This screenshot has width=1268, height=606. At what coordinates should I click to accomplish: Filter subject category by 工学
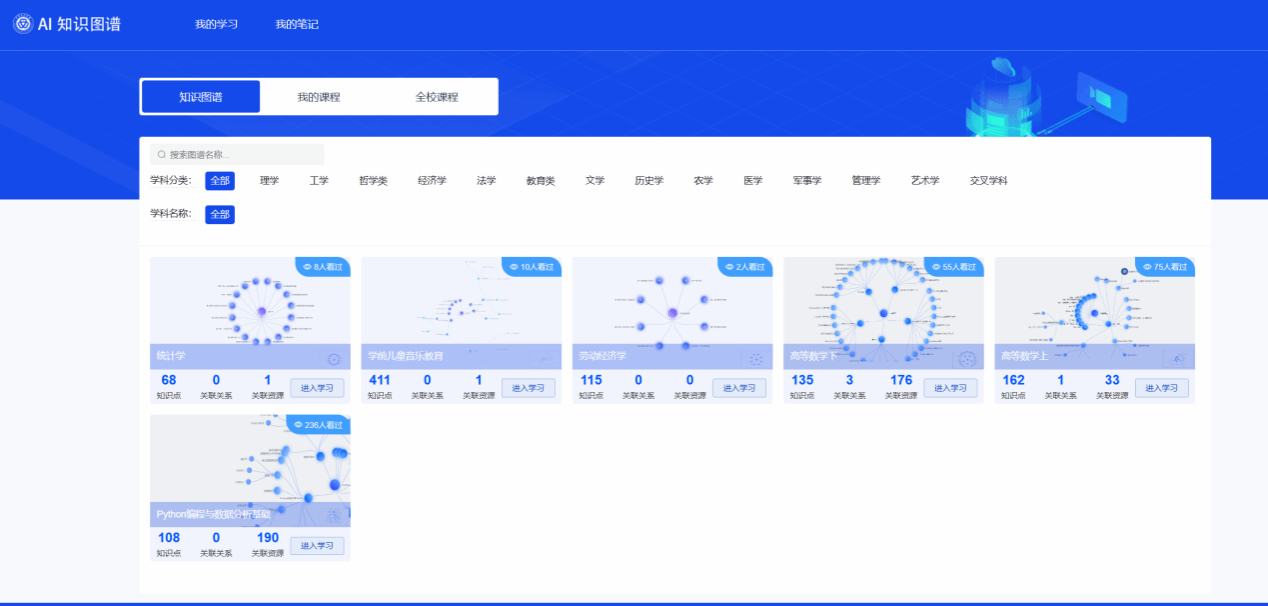pyautogui.click(x=319, y=181)
